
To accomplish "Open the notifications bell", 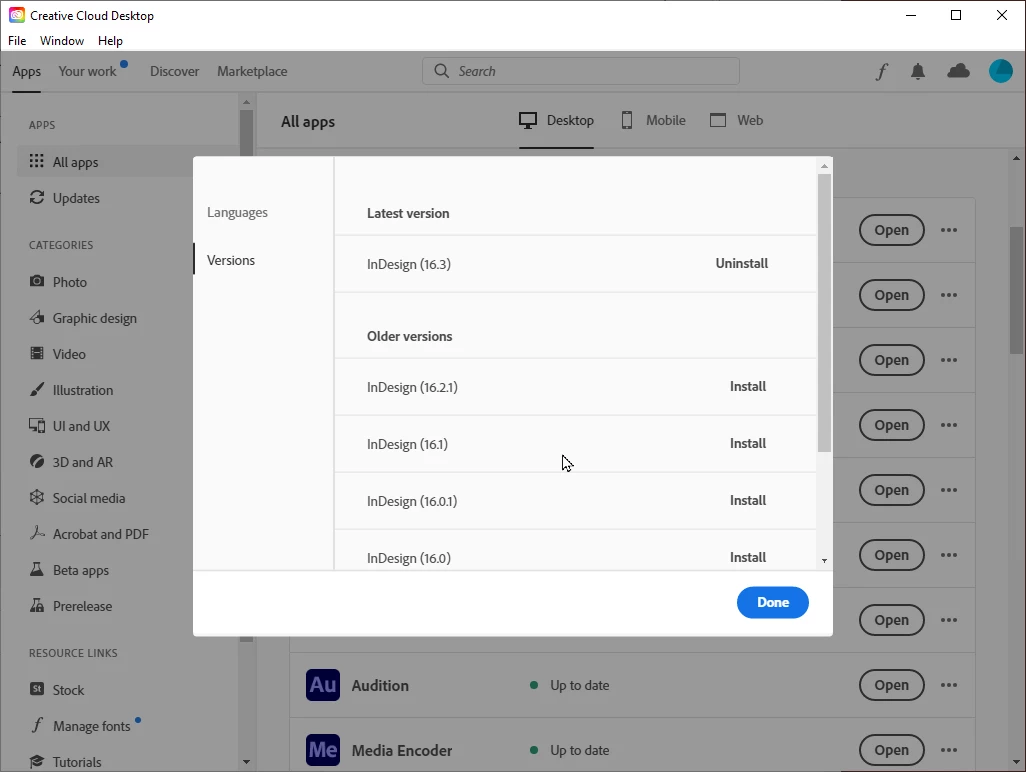I will click(918, 71).
